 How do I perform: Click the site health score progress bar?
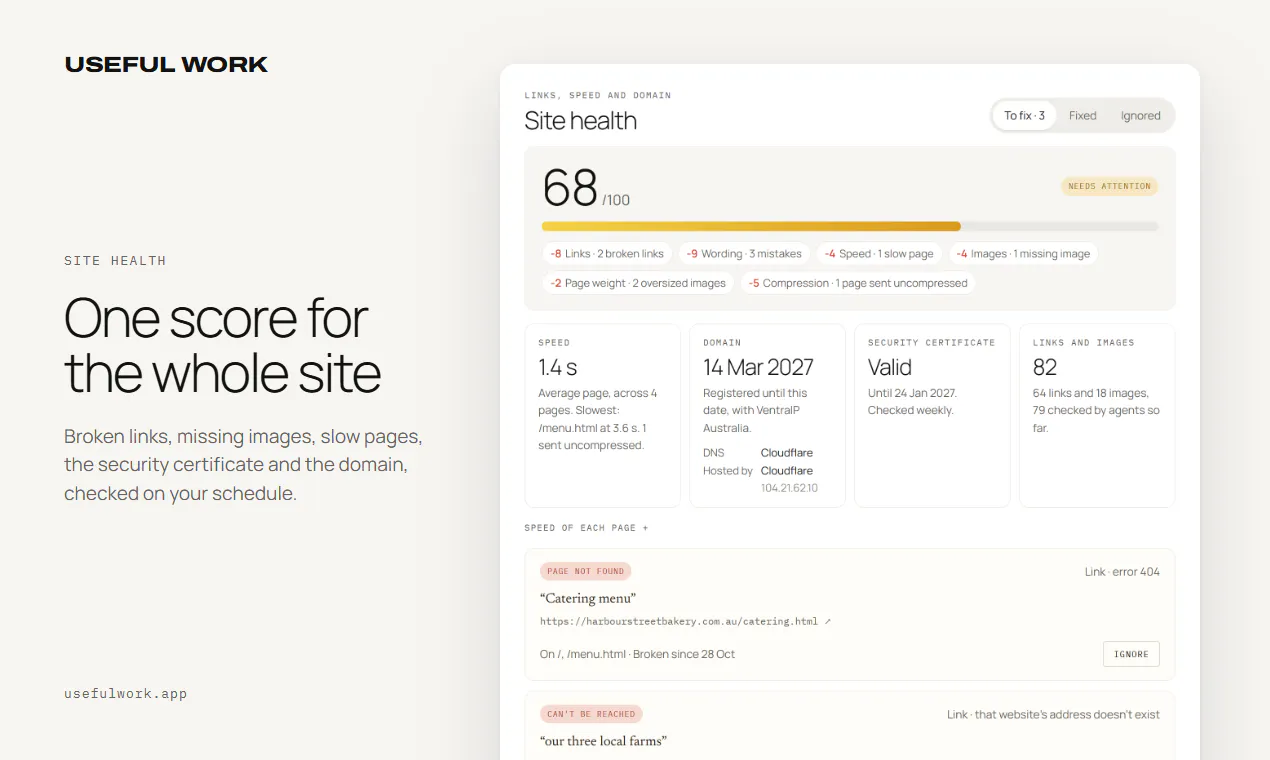click(x=850, y=227)
